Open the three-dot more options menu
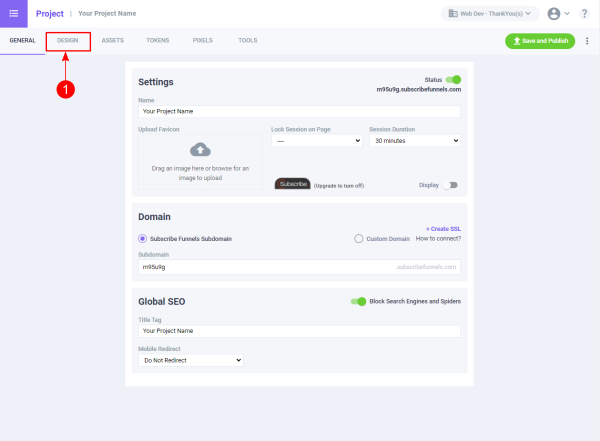The width and height of the screenshot is (600, 441). point(587,41)
